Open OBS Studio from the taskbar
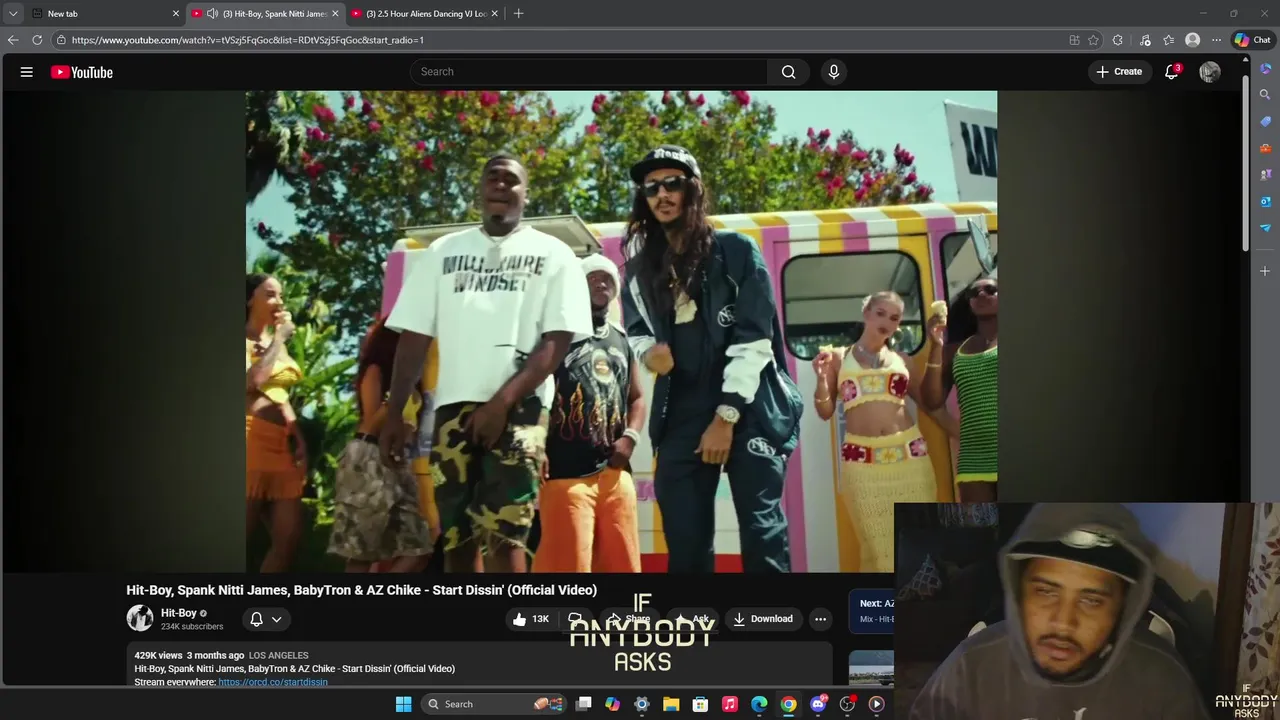The width and height of the screenshot is (1280, 720). coord(847,704)
